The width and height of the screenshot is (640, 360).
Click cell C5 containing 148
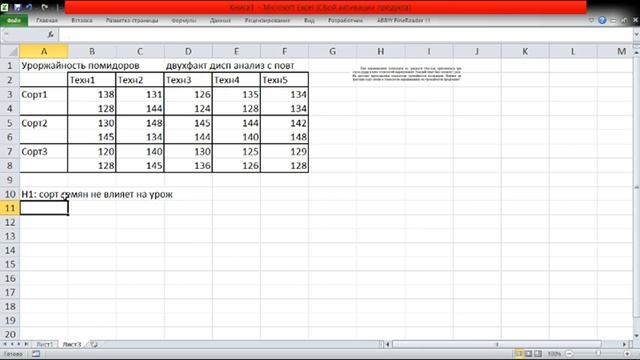(x=140, y=123)
